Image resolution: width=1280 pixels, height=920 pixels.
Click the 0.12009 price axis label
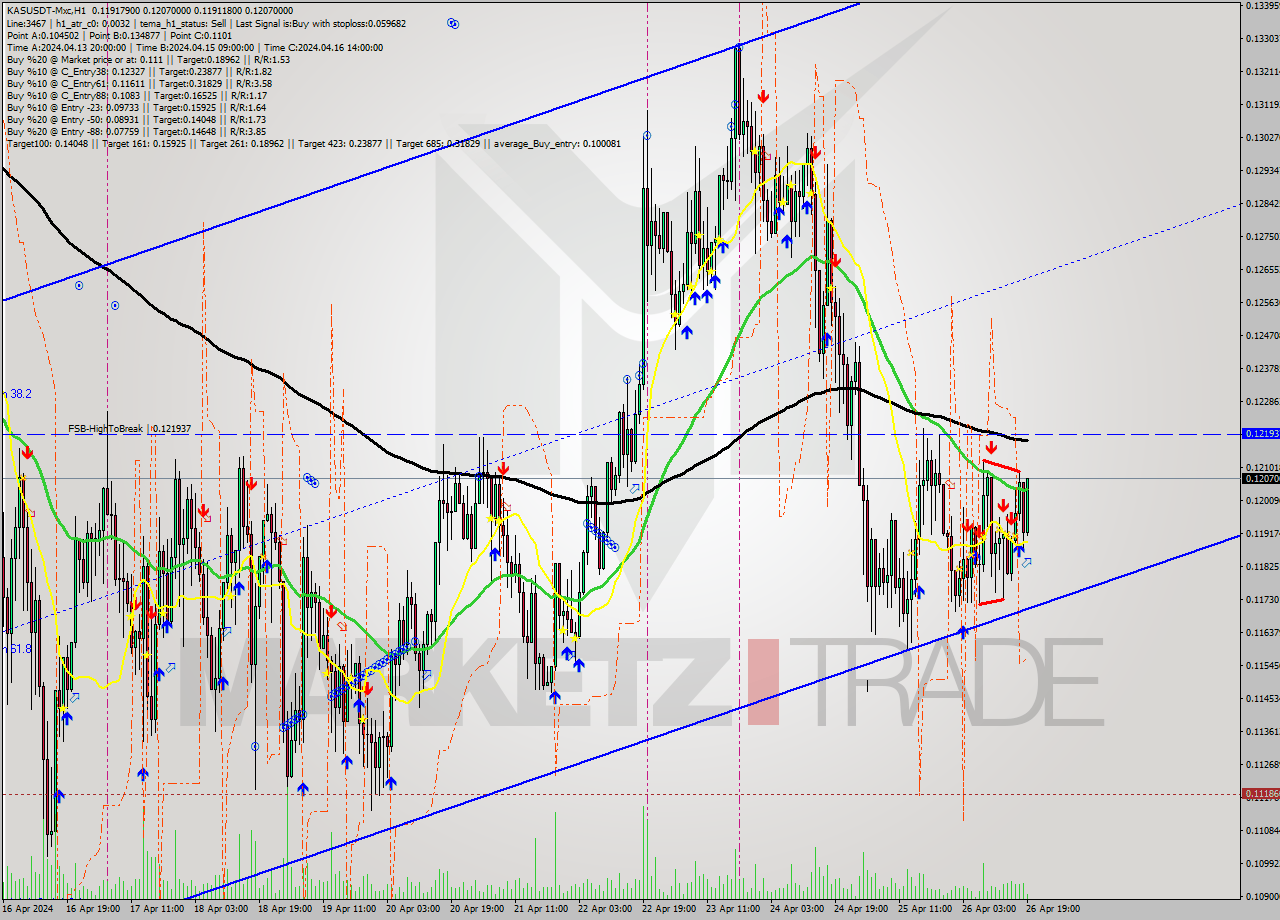[1262, 501]
